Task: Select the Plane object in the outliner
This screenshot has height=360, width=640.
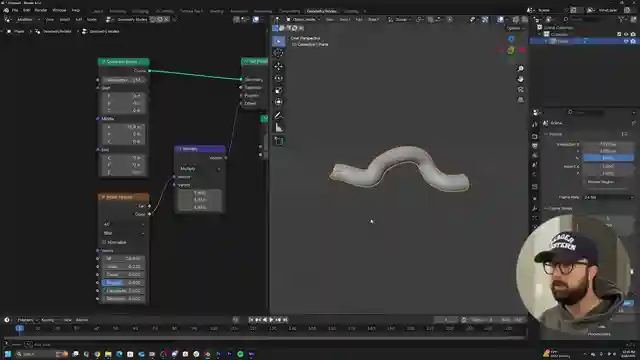Action: pos(562,41)
